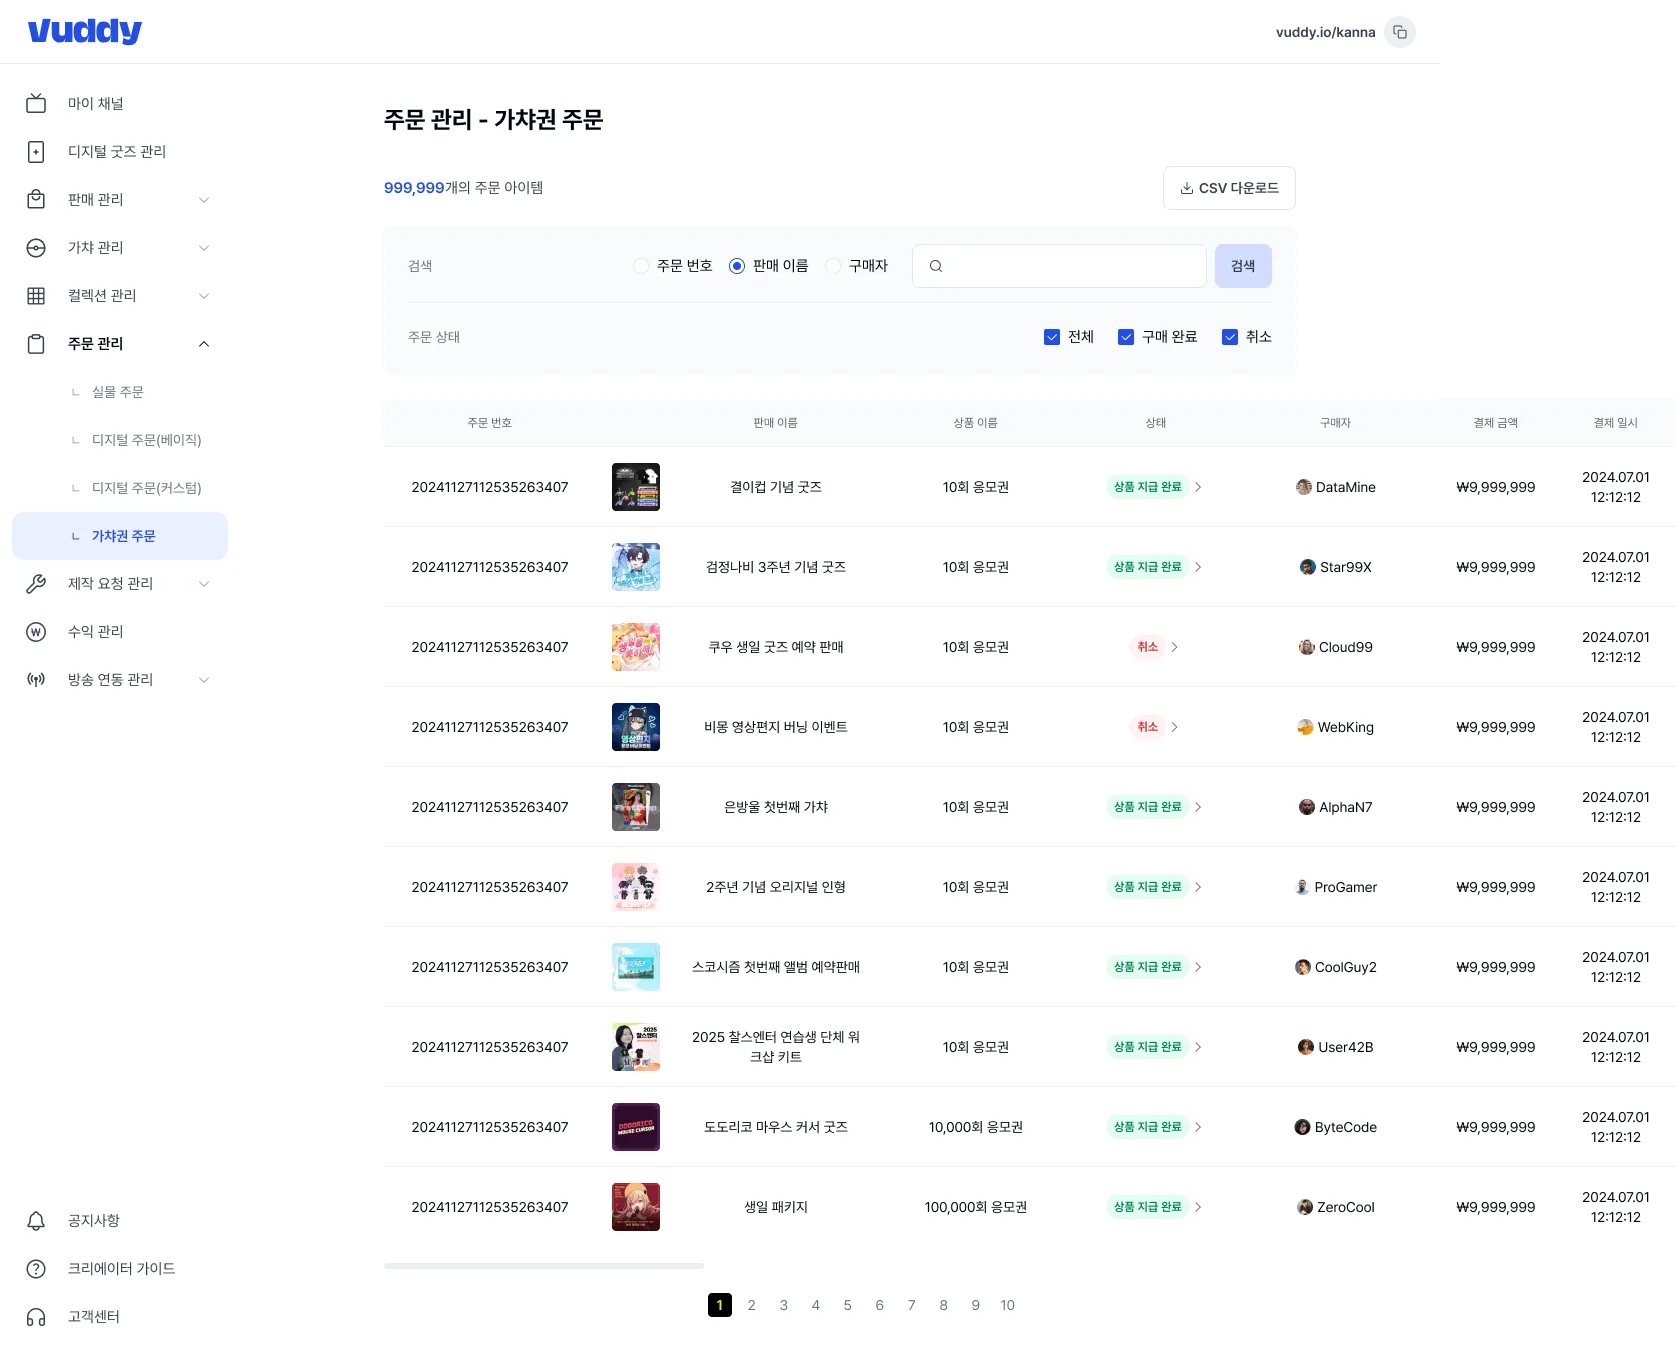
Task: Go to page 10
Action: (1008, 1305)
